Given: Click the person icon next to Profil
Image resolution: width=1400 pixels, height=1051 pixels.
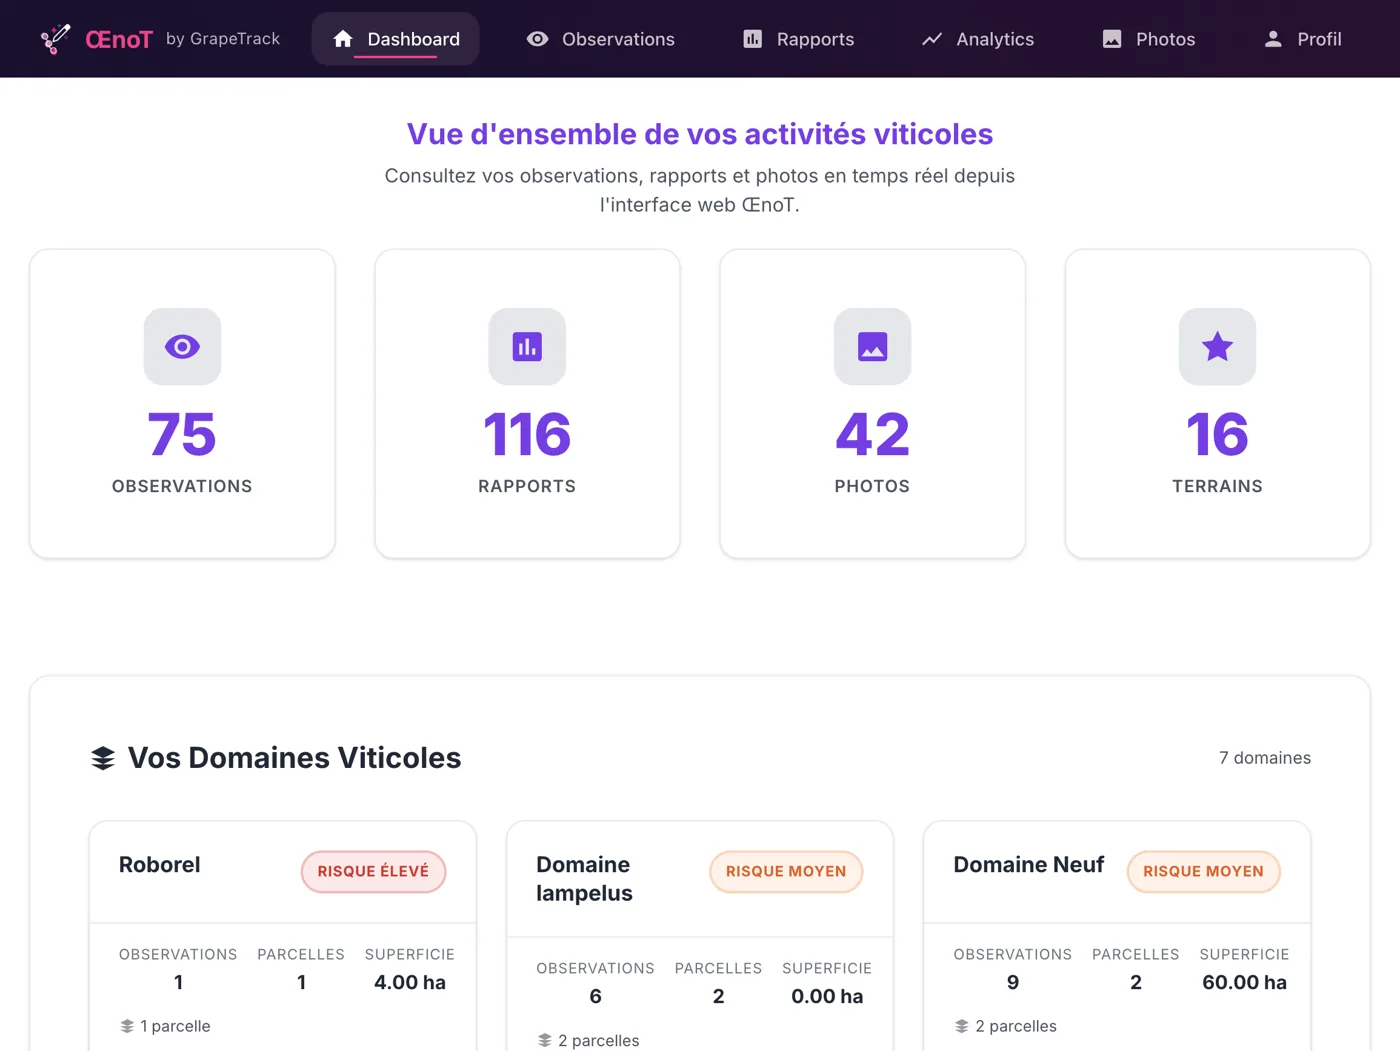Looking at the screenshot, I should [x=1273, y=39].
